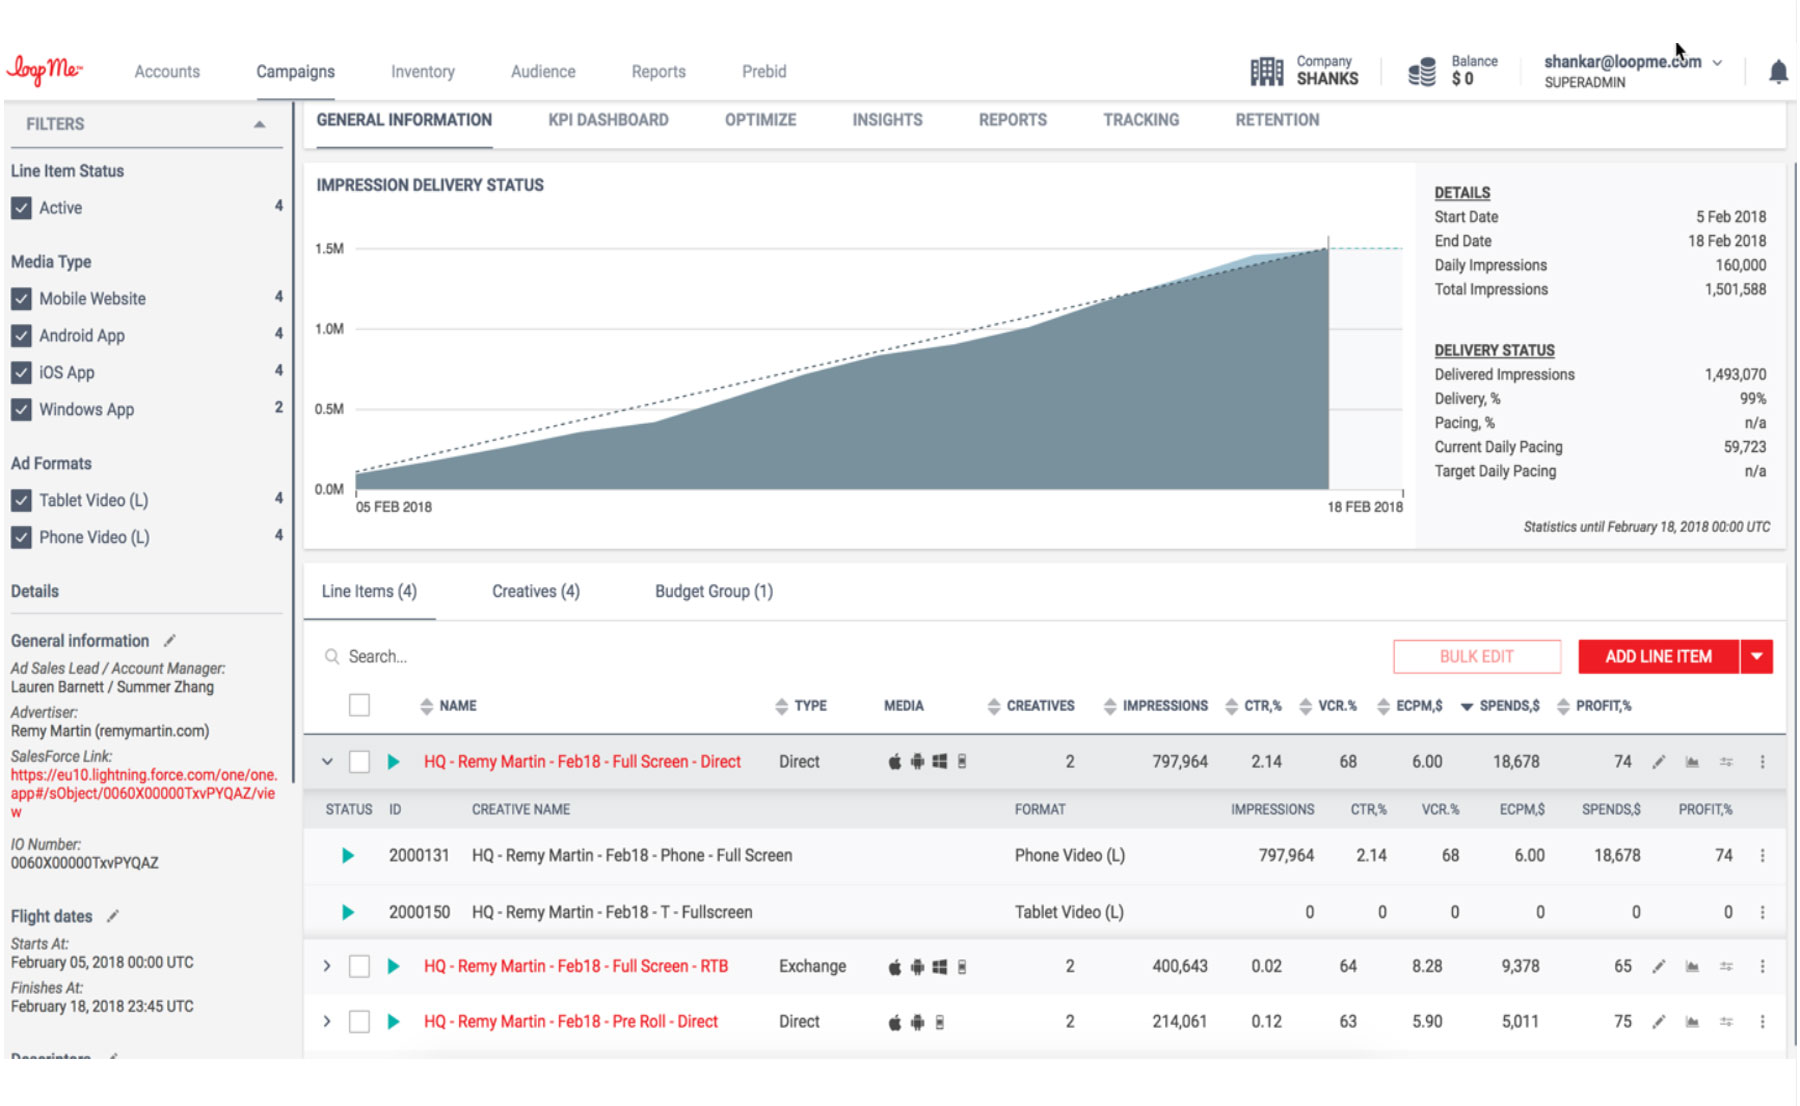
Task: Switch to the KPI Dashboard tab
Action: click(x=608, y=120)
